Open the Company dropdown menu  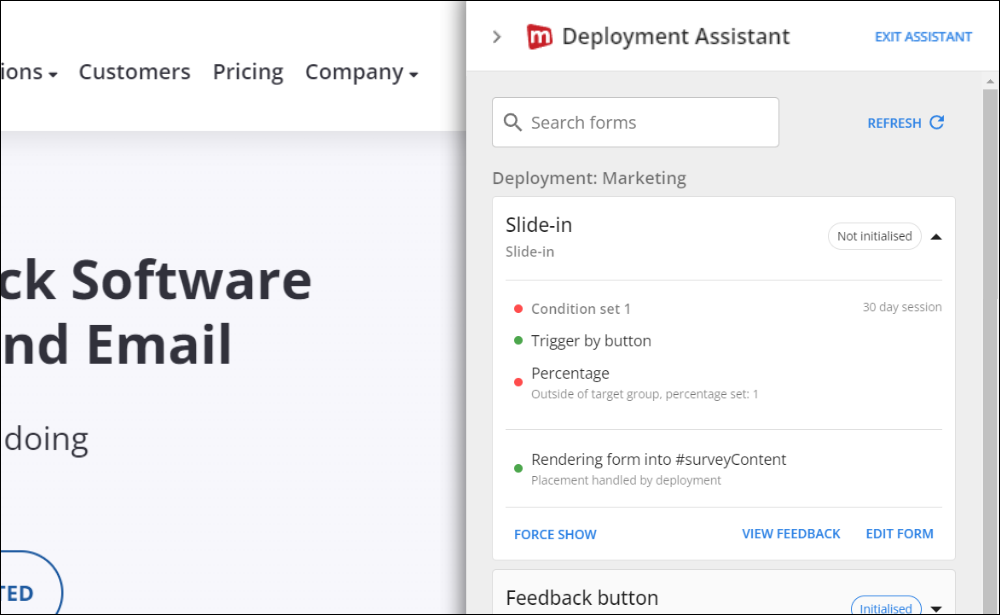tap(362, 71)
